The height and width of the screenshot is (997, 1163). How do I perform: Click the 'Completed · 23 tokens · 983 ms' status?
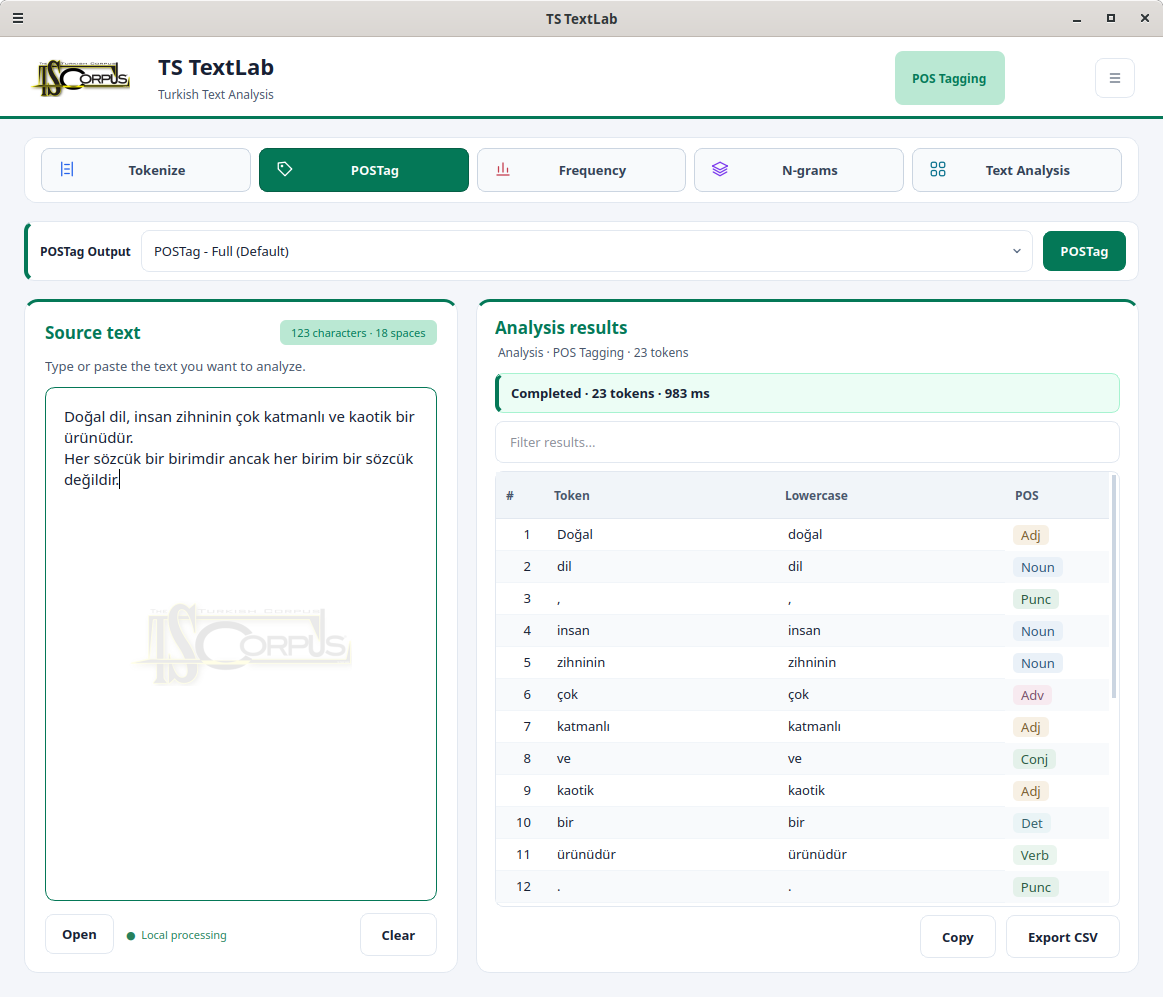[x=807, y=393]
